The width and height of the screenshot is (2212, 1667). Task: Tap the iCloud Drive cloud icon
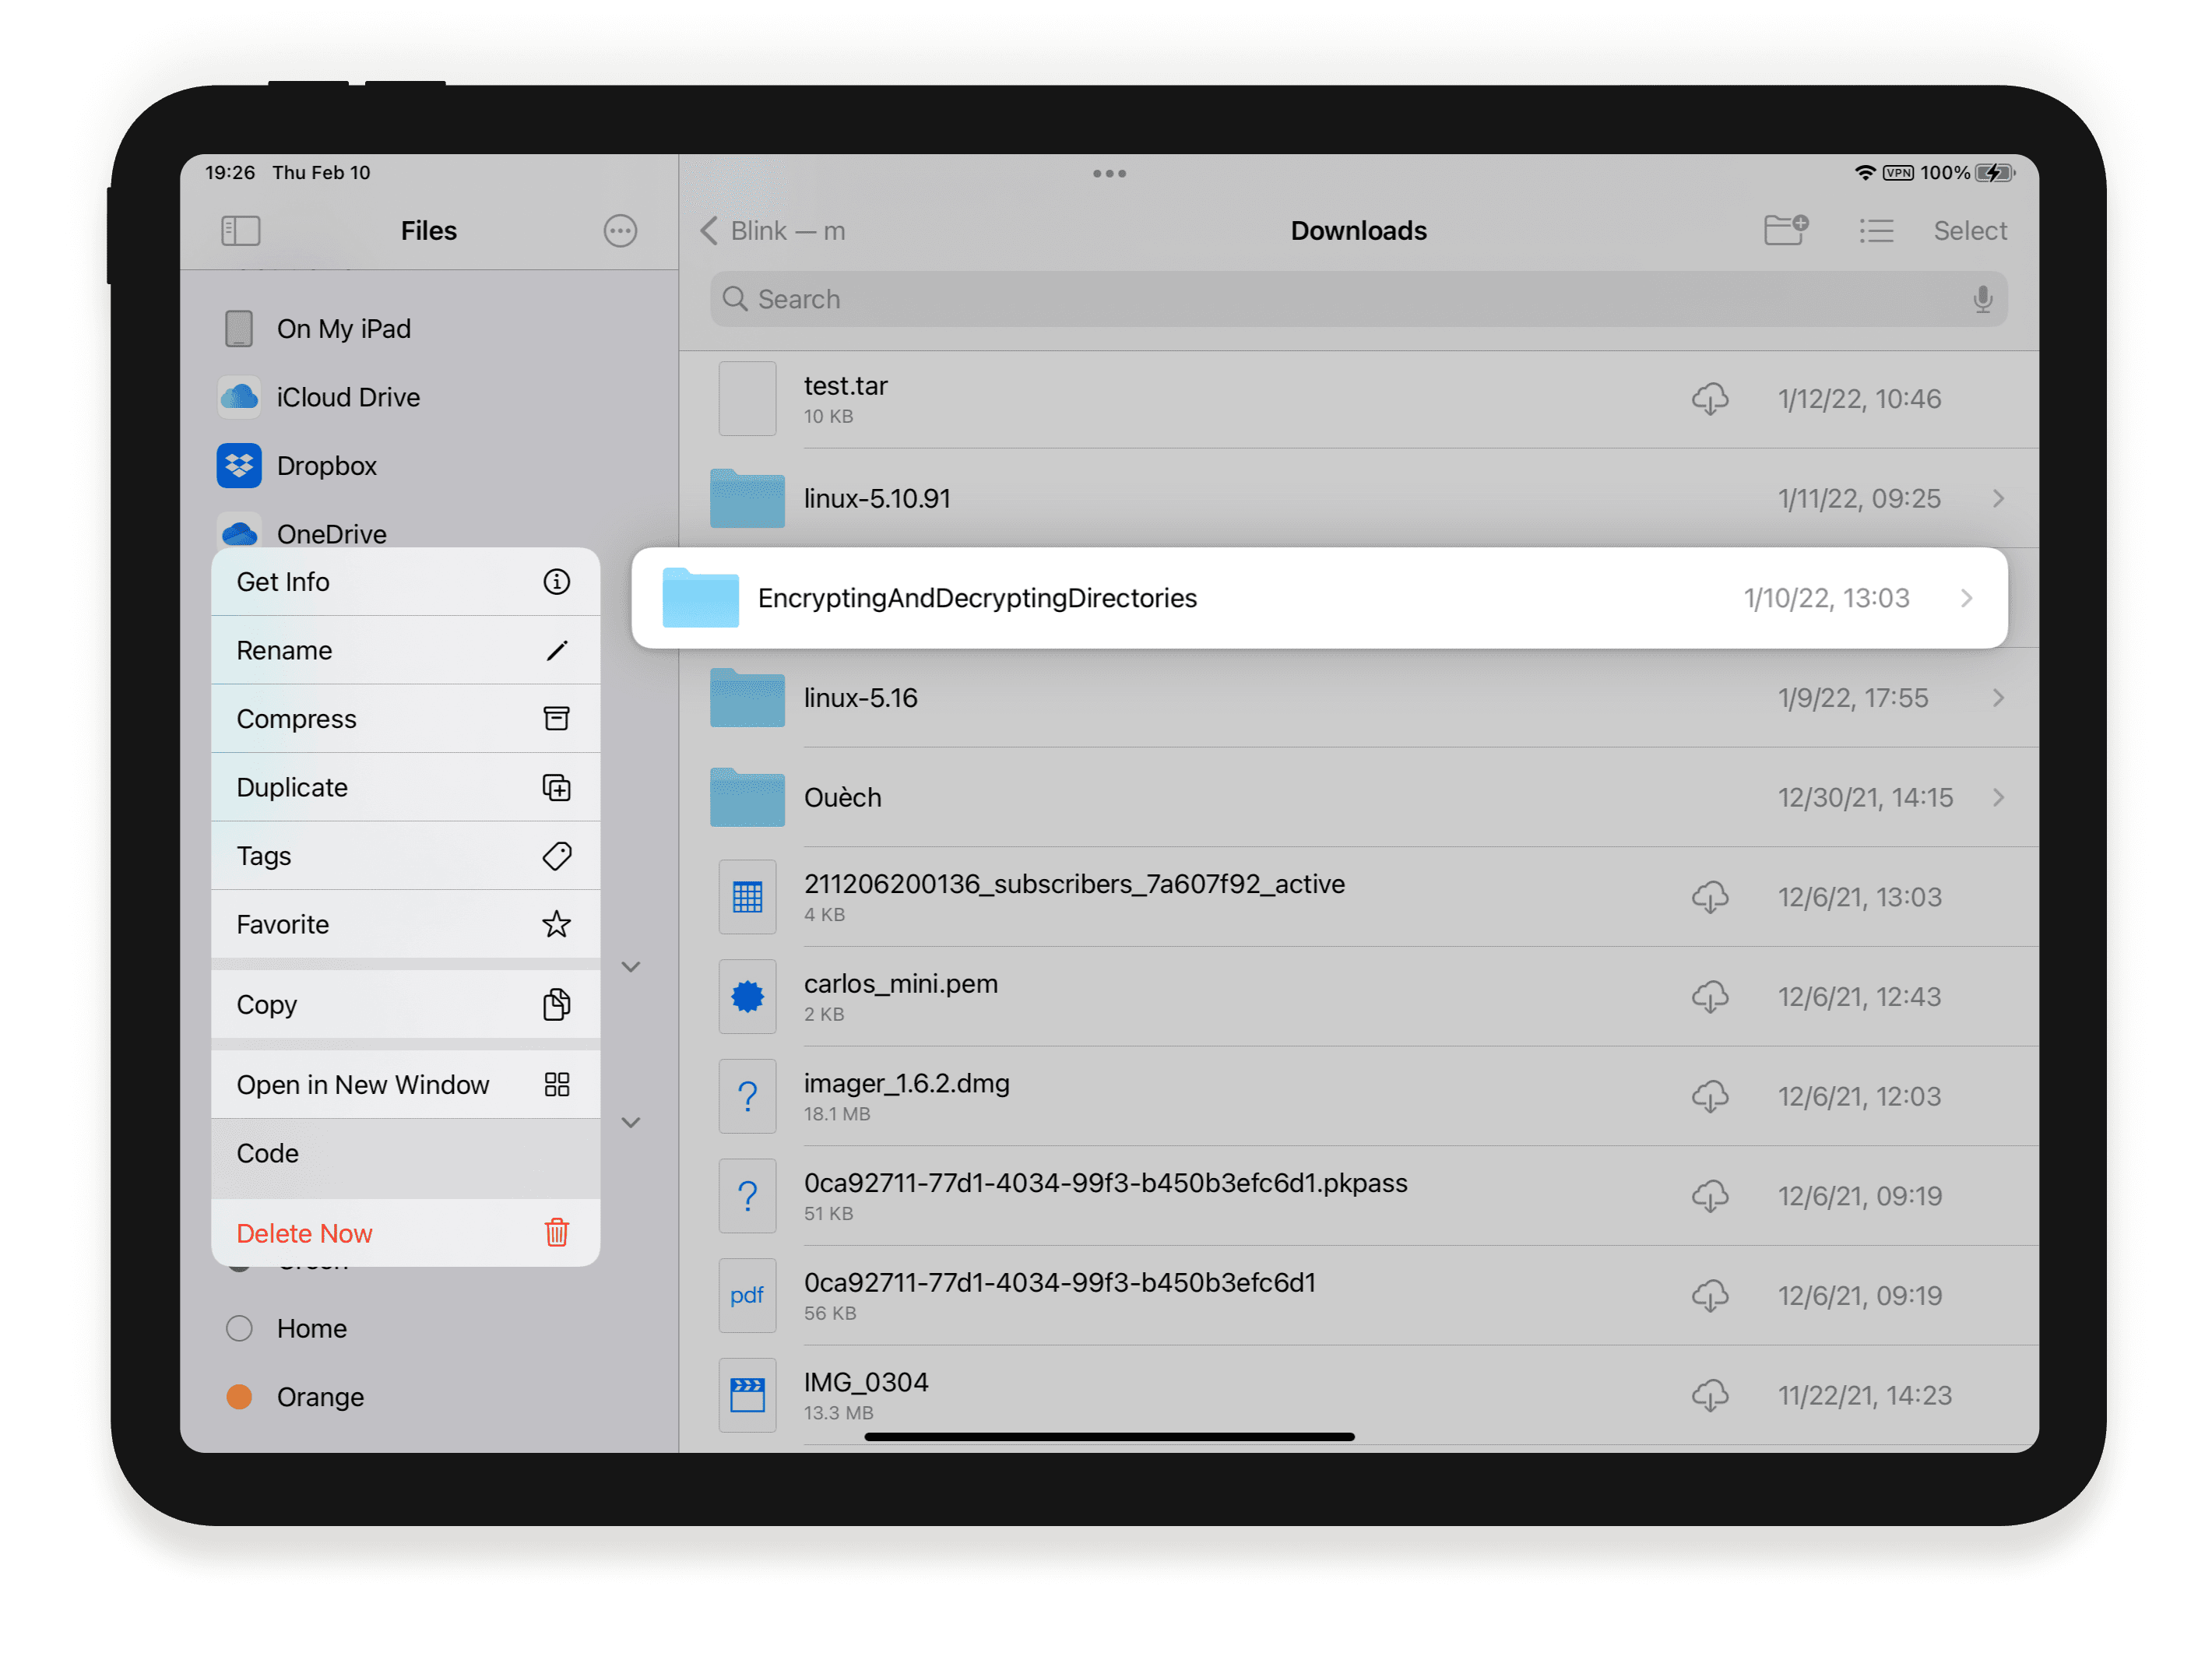pos(239,397)
